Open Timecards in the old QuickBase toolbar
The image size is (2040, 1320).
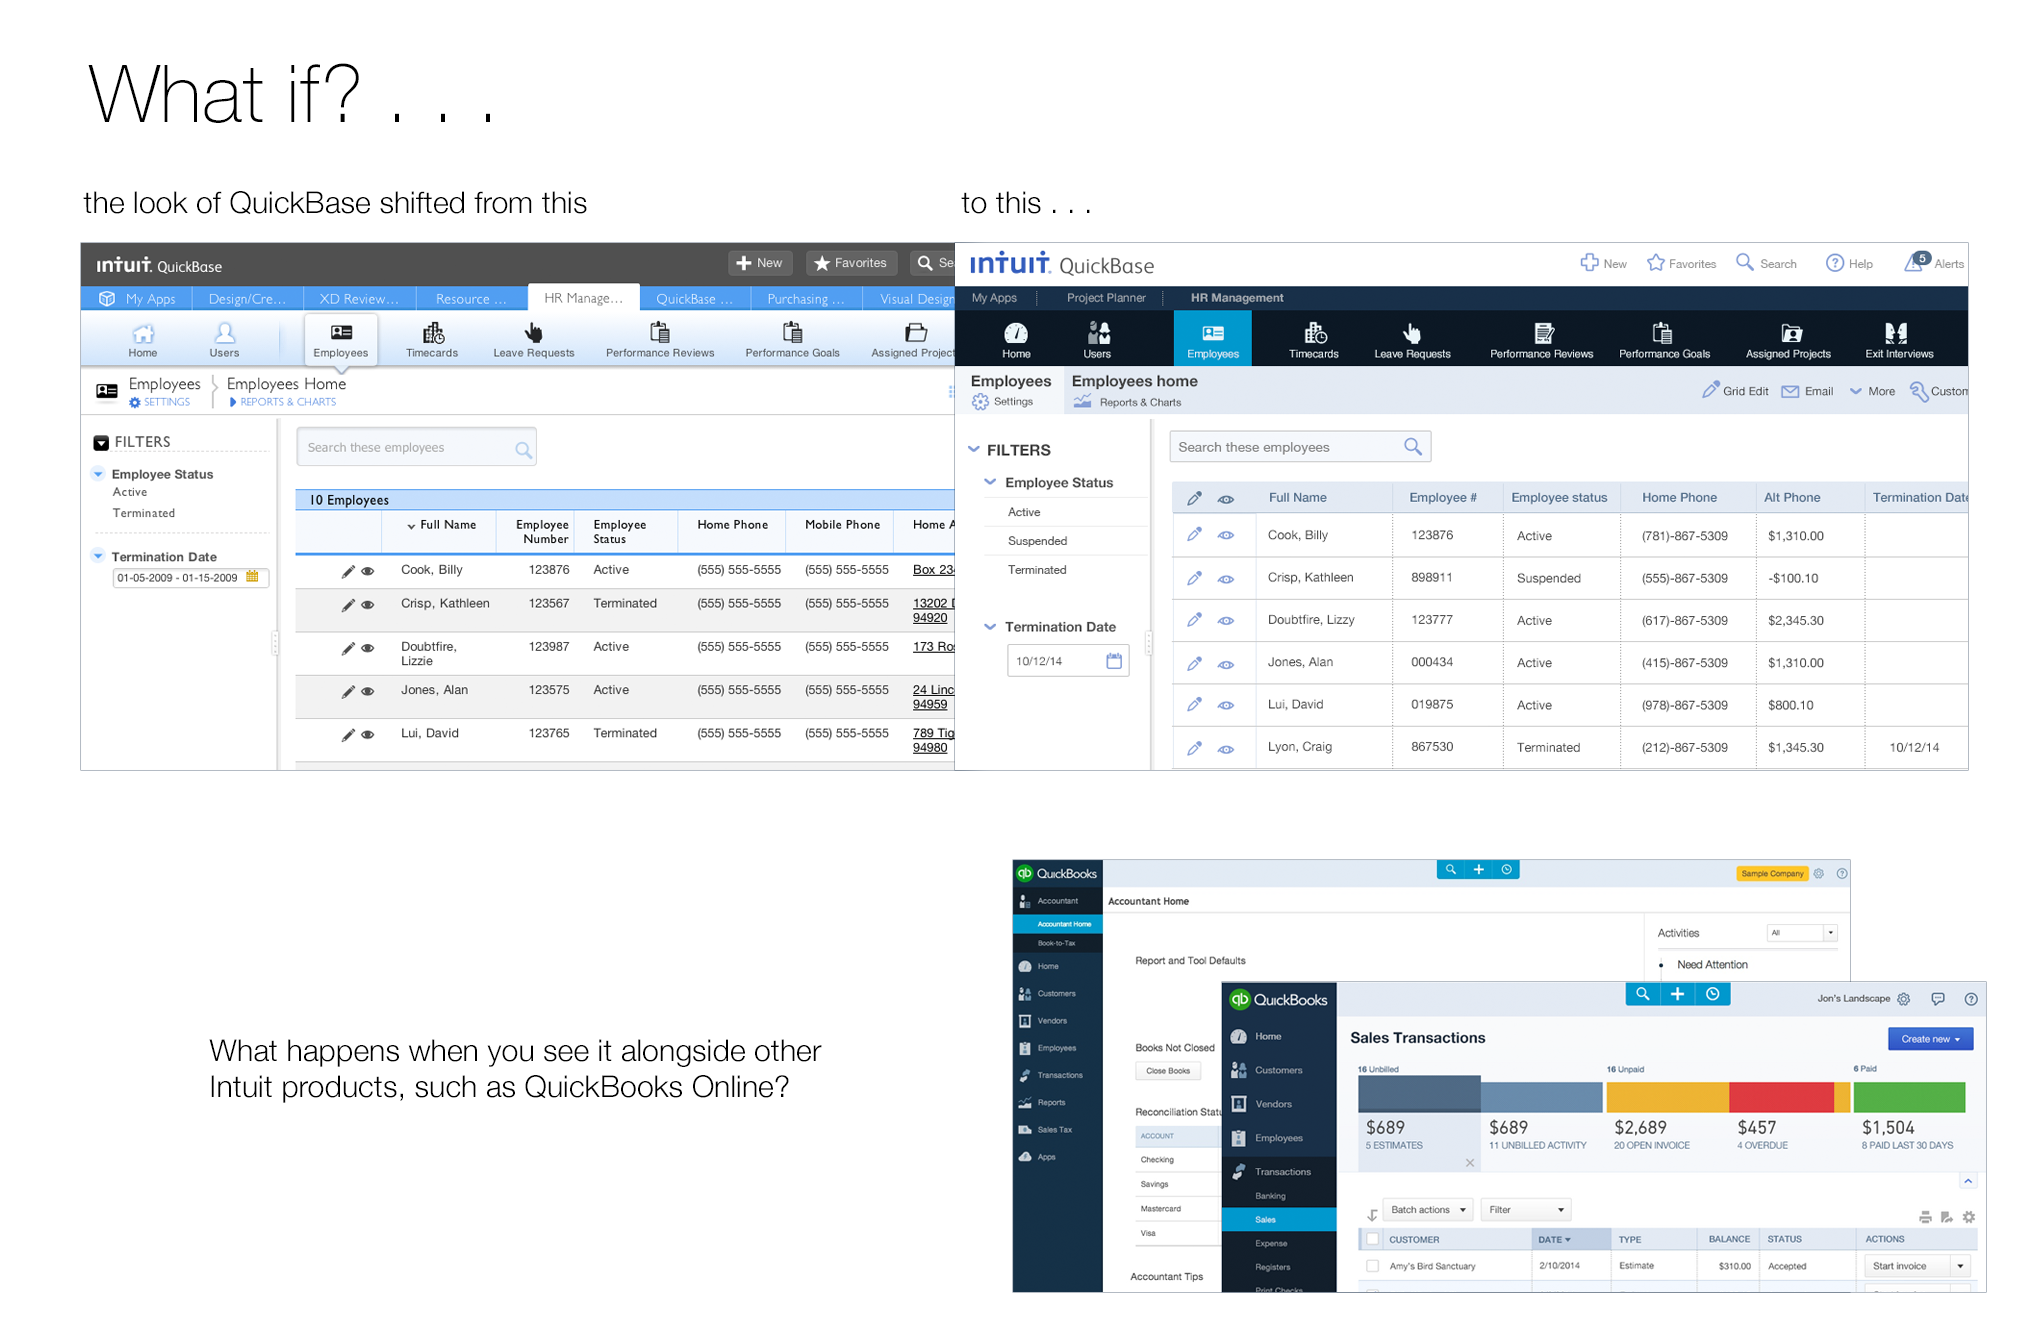pos(432,340)
